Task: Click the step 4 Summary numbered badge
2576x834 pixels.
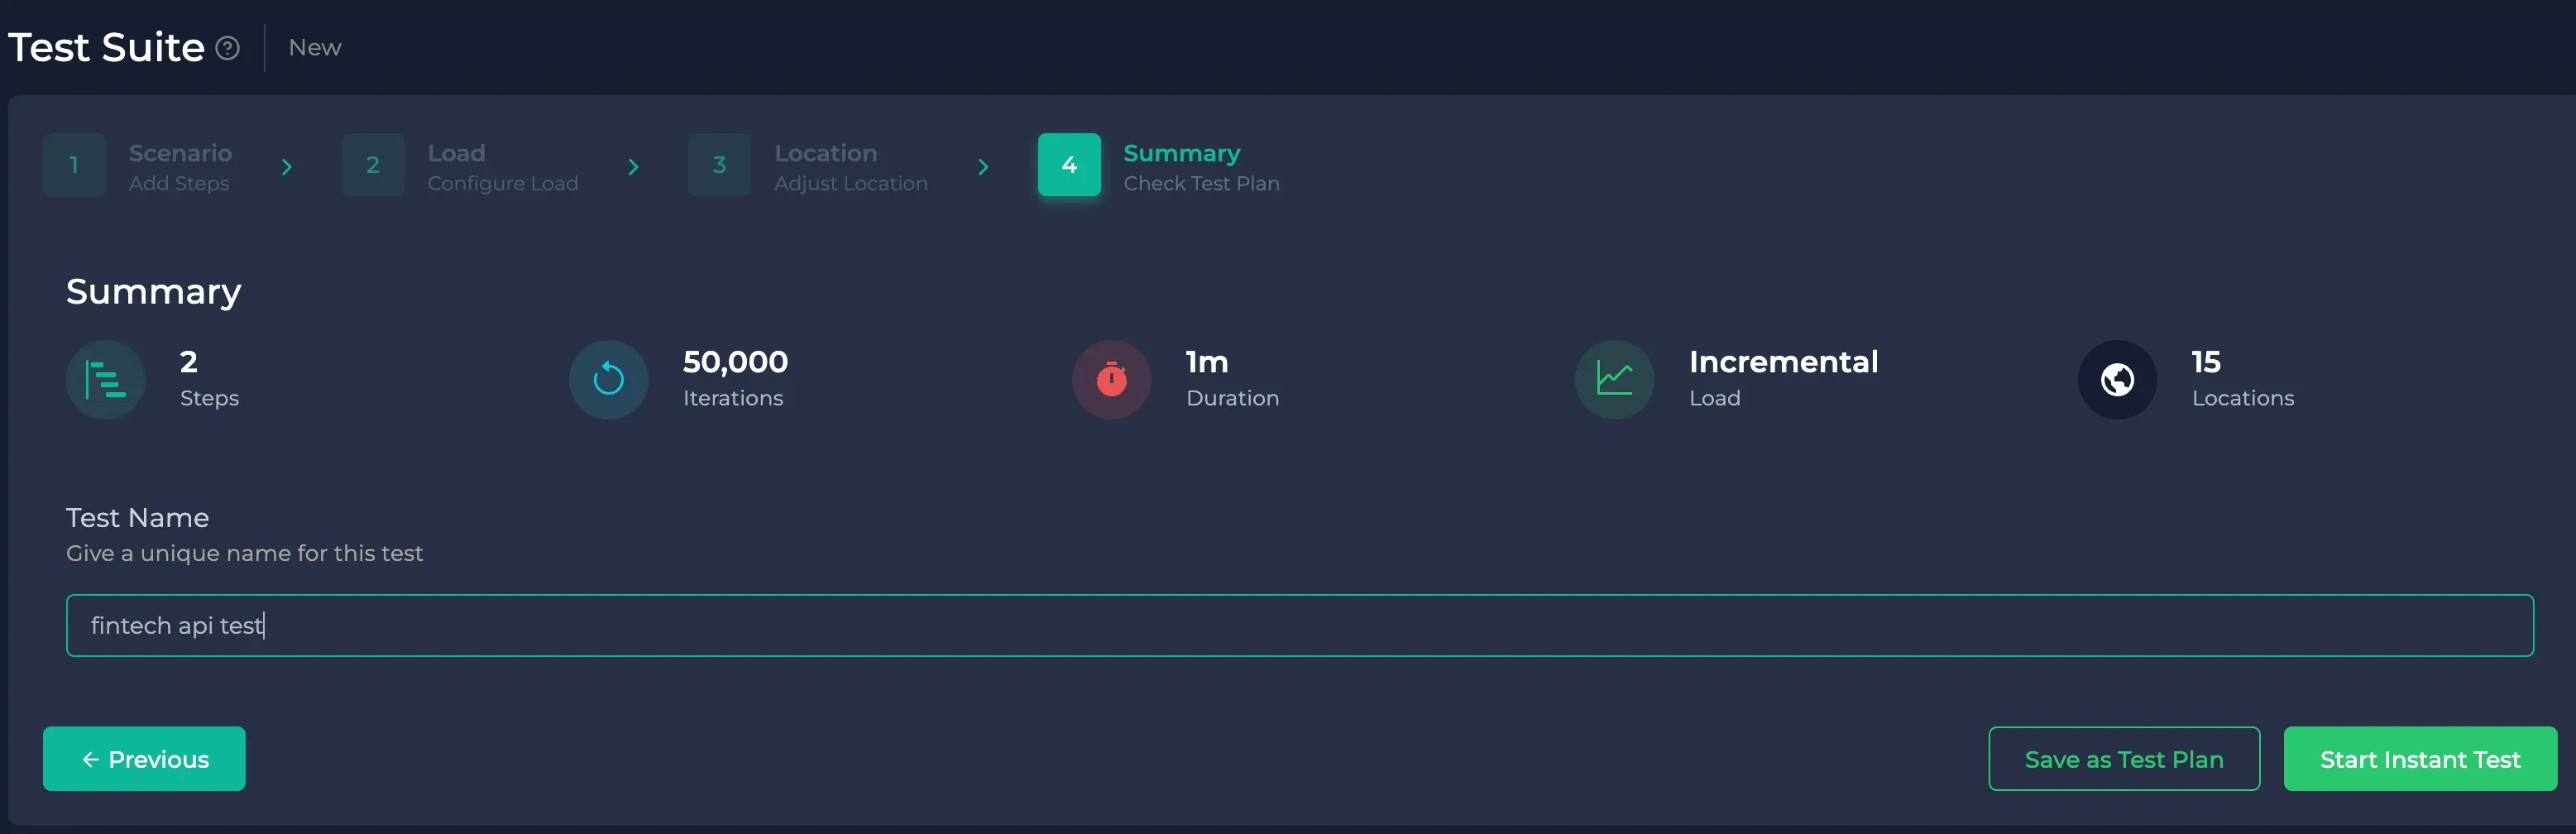Action: (x=1069, y=165)
